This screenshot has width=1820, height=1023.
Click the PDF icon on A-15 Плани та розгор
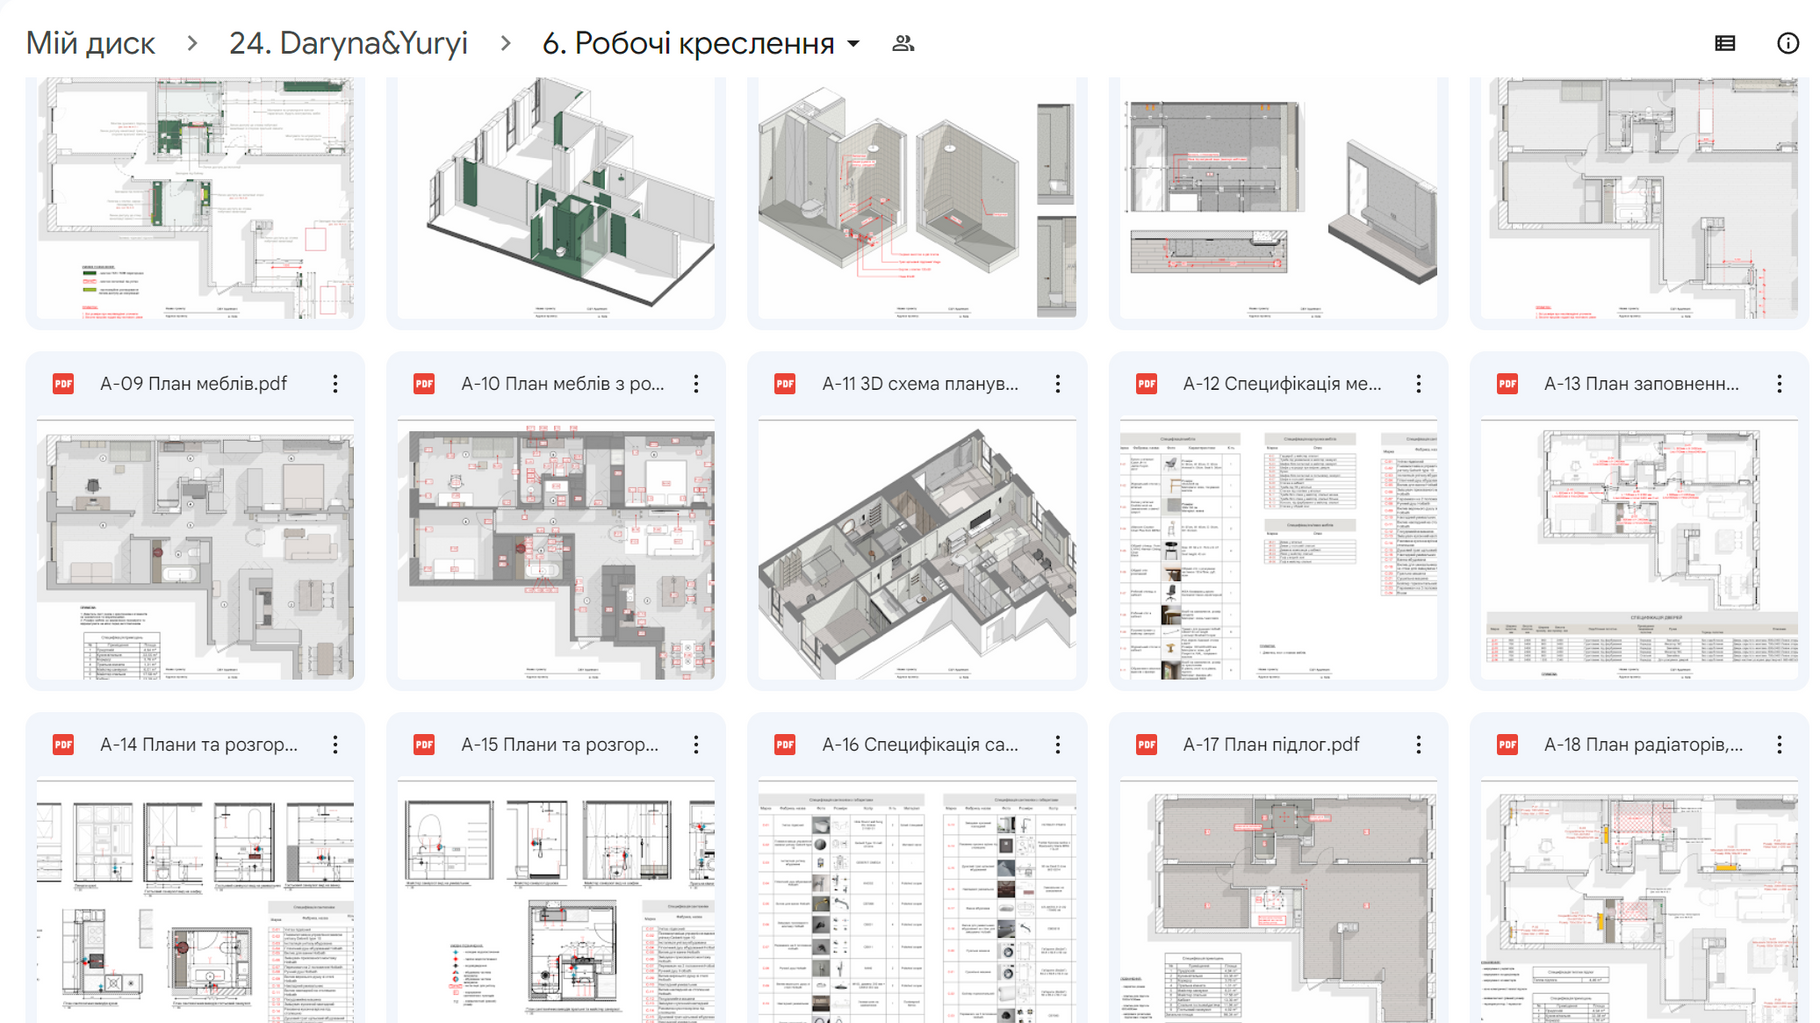(423, 745)
